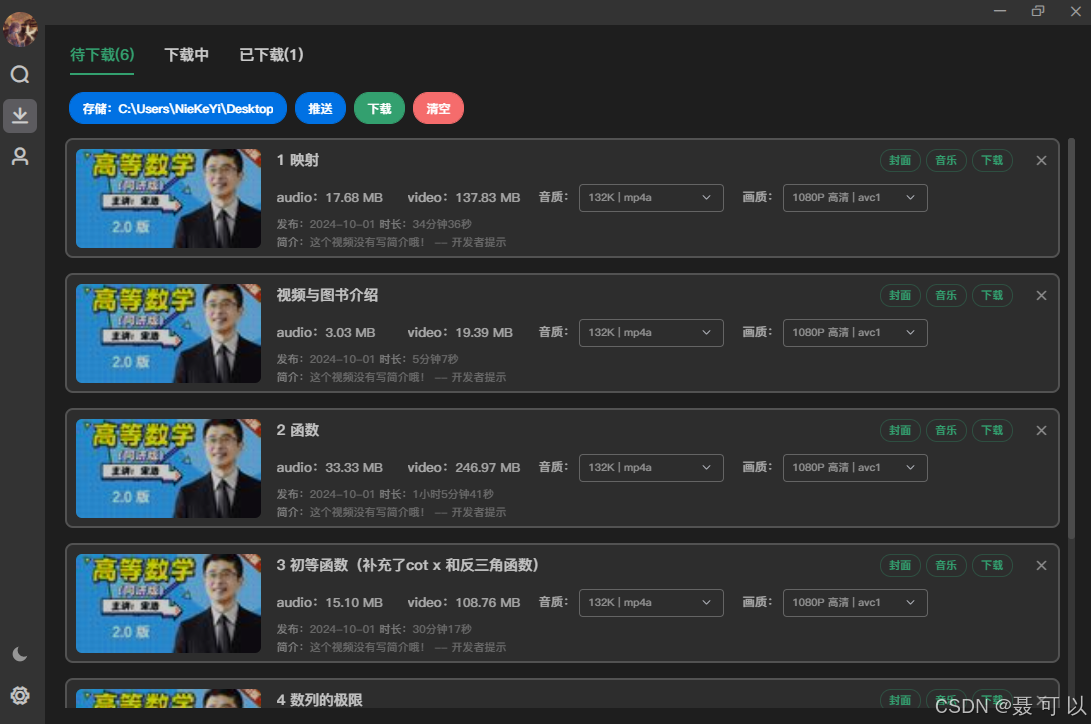Open audio quality dropdown for '1 映射'

point(651,198)
